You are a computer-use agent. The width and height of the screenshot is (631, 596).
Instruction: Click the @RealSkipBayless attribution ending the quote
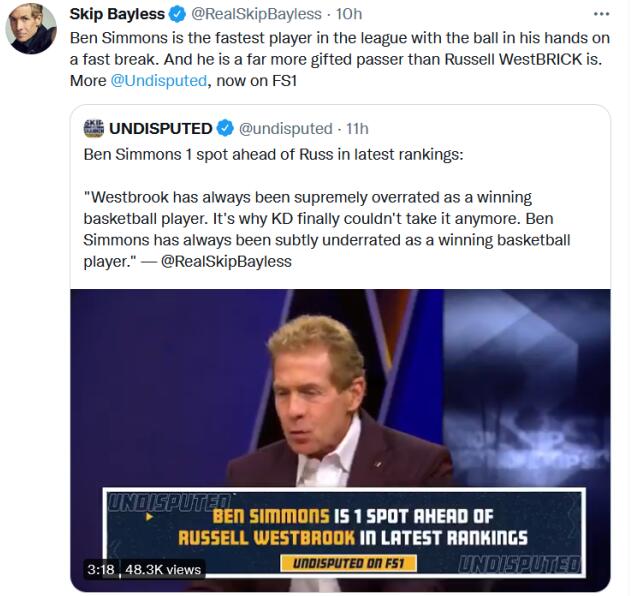226,261
